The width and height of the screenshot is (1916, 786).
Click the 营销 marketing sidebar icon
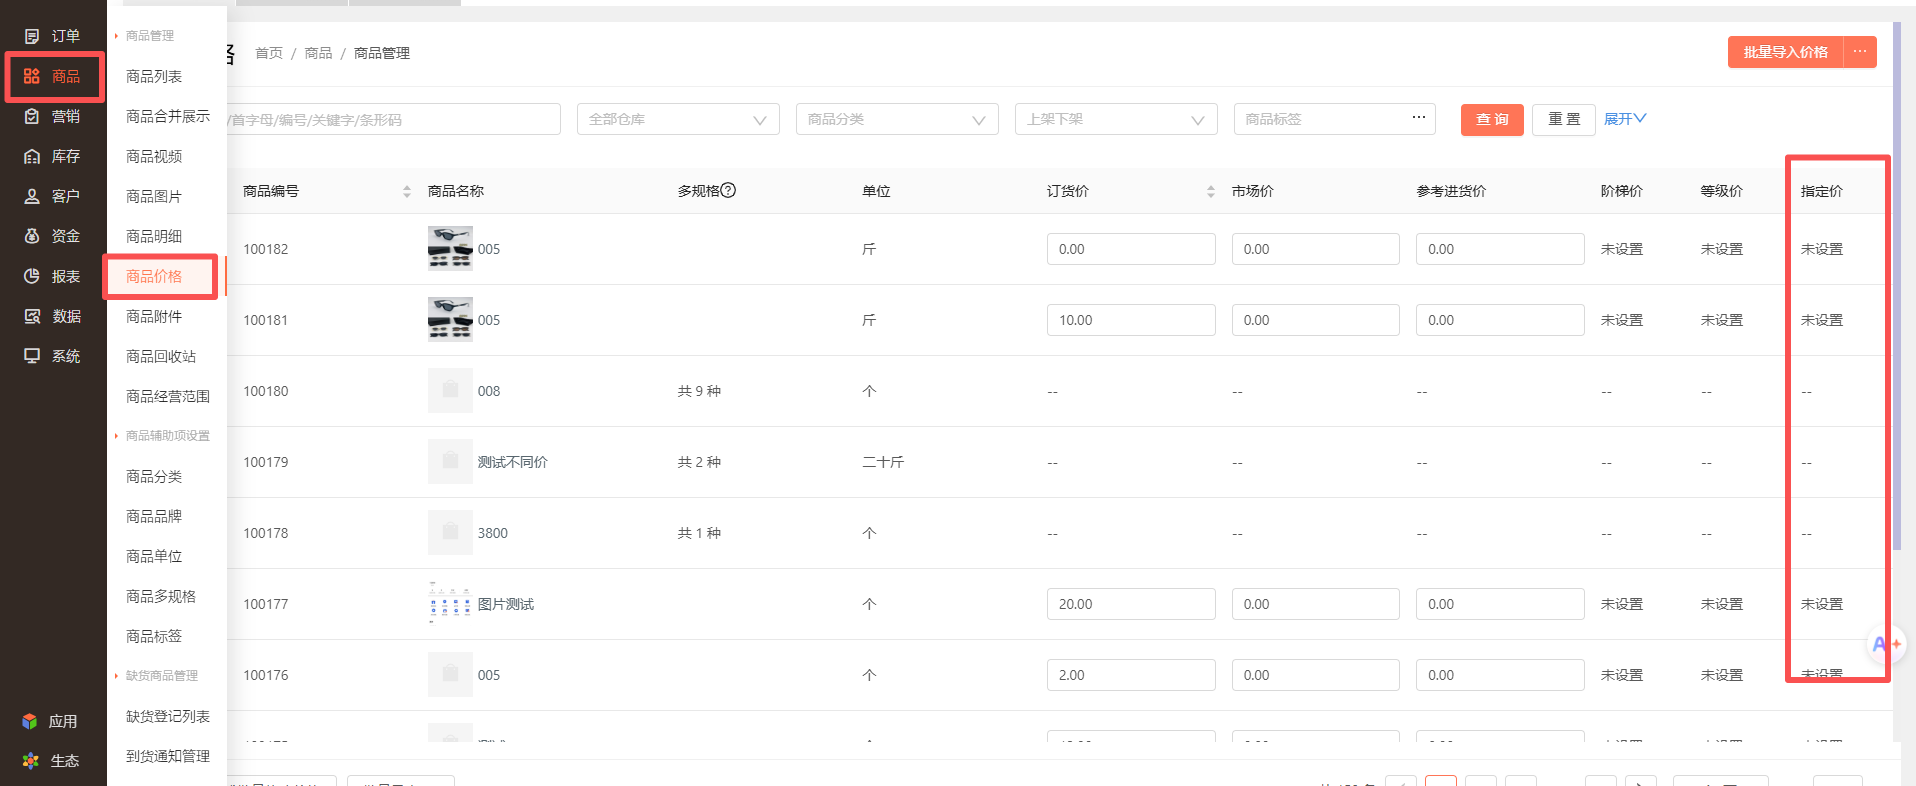[32, 116]
